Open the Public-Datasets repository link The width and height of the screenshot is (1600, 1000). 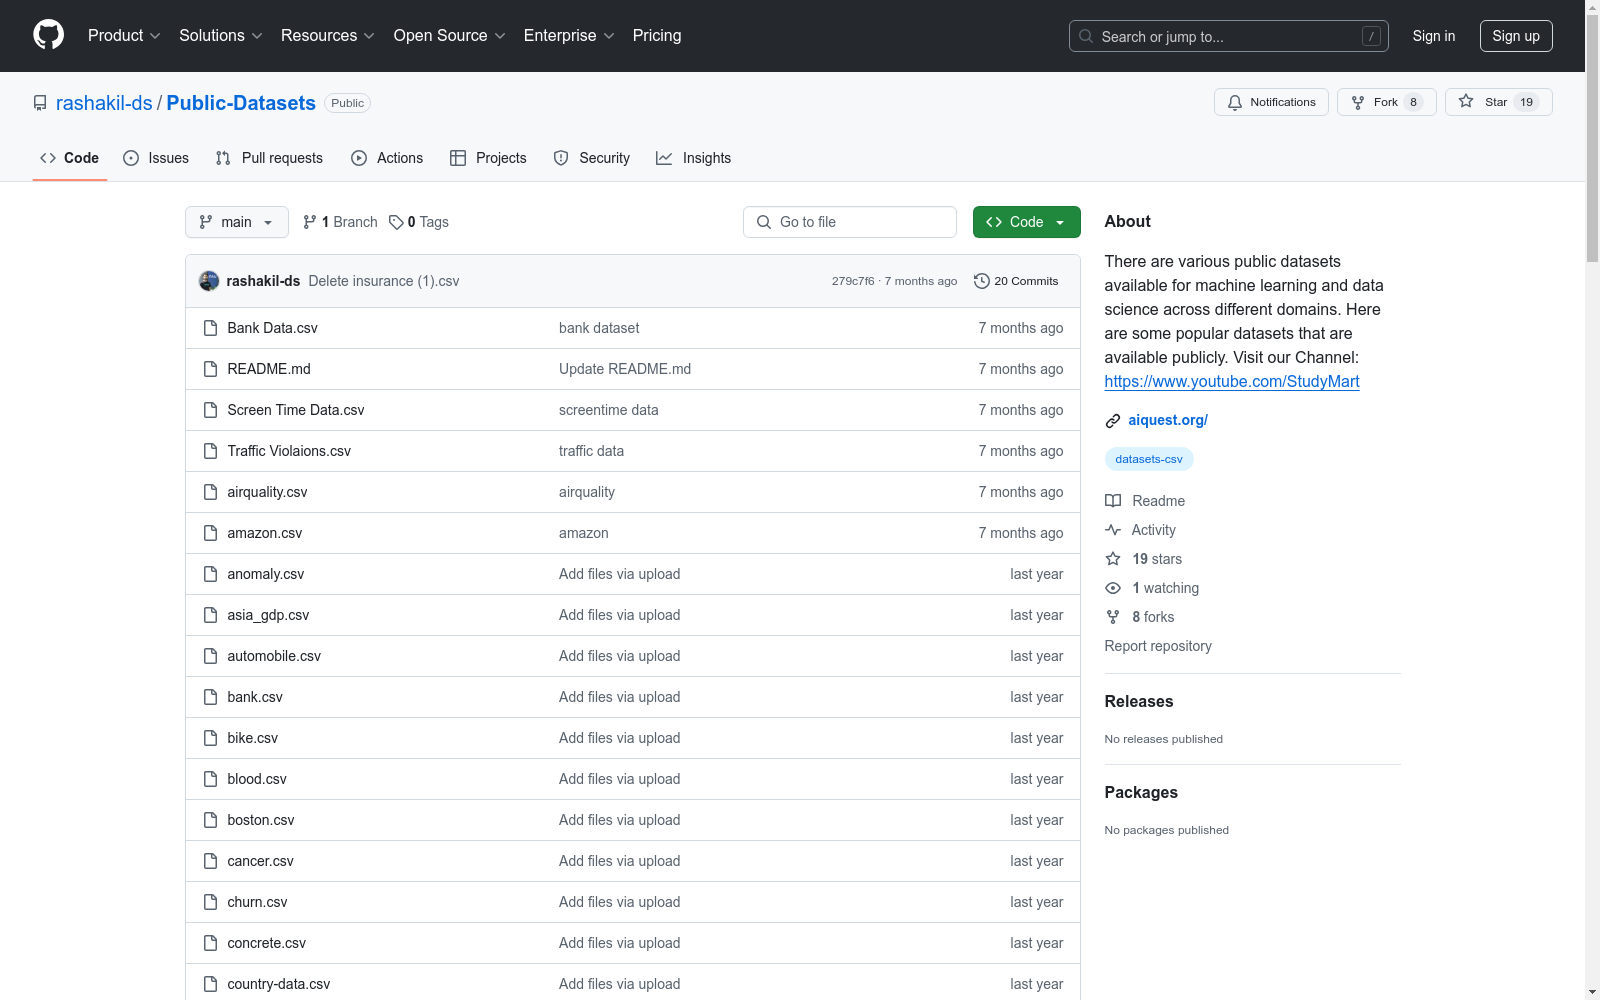click(x=241, y=103)
